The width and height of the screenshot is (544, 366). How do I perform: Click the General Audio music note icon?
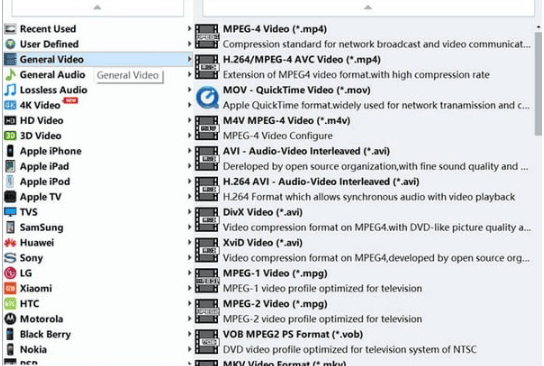(x=10, y=75)
